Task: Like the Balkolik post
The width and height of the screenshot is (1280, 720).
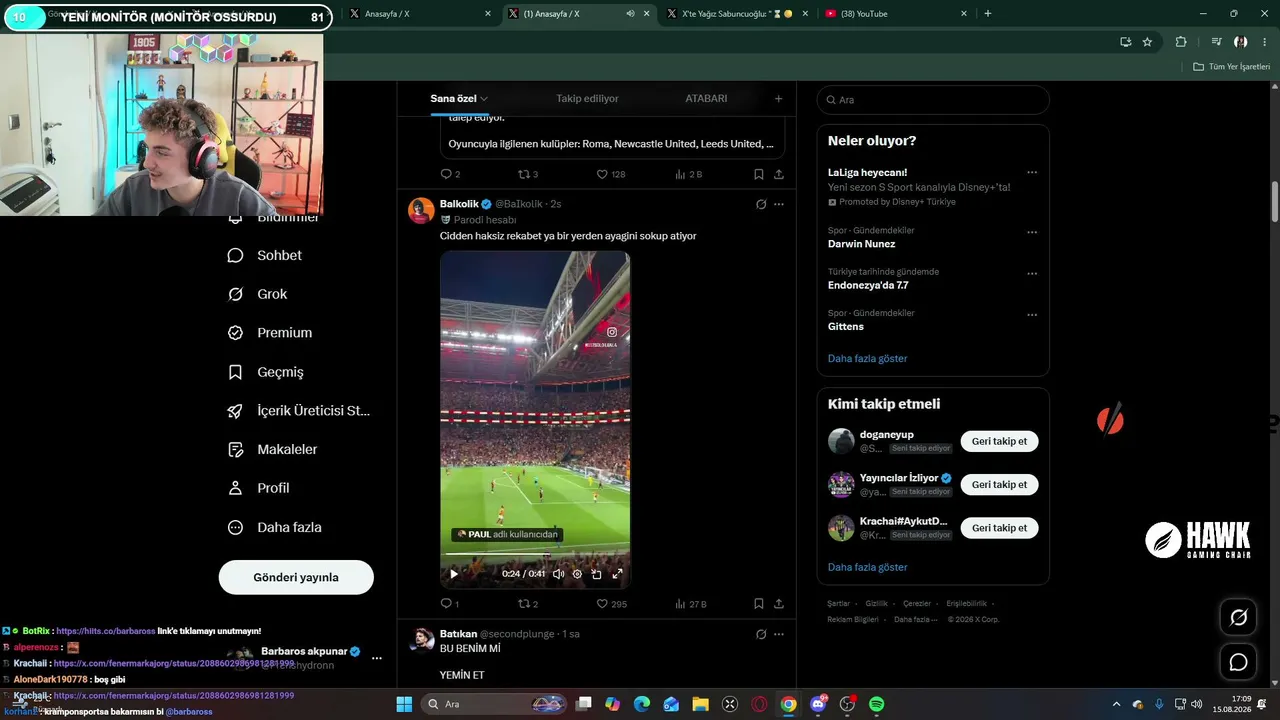Action: [611, 604]
